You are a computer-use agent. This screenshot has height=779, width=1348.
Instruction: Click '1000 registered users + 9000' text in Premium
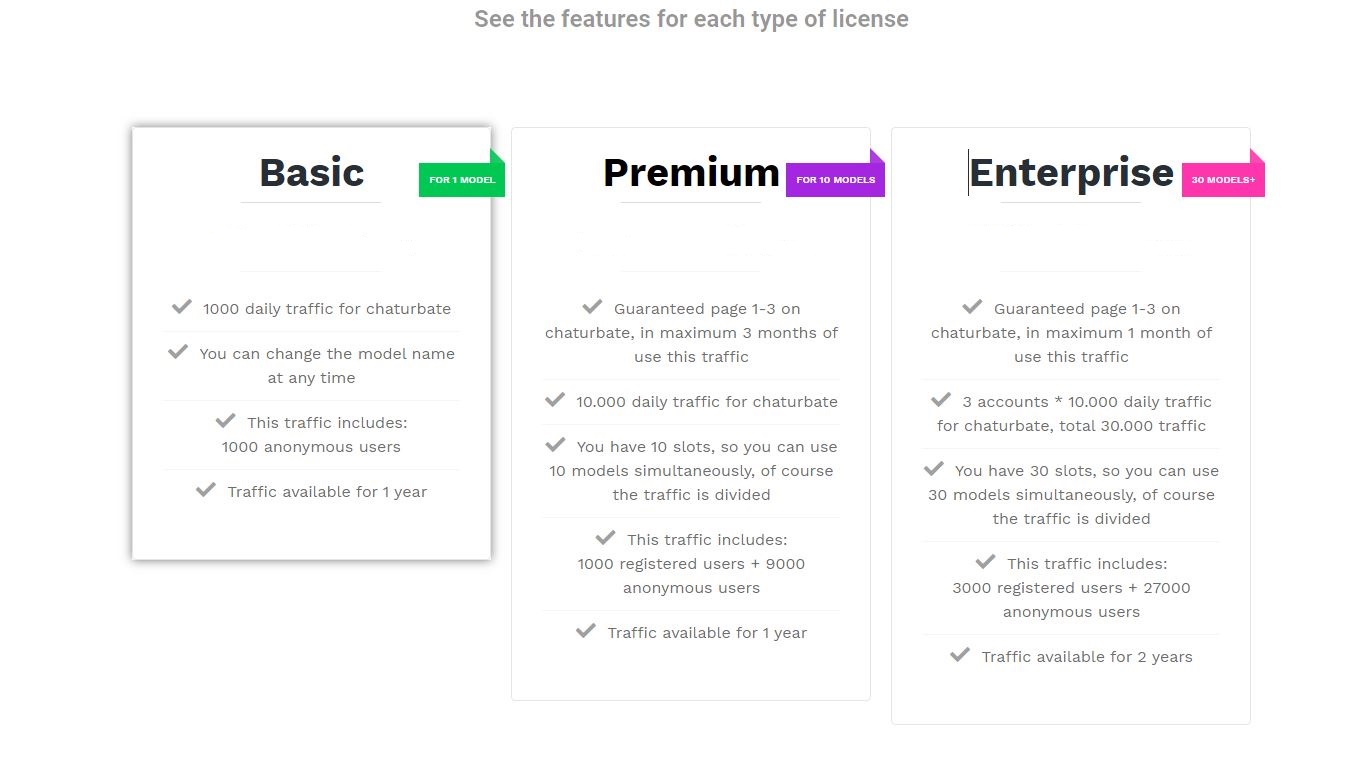point(691,564)
